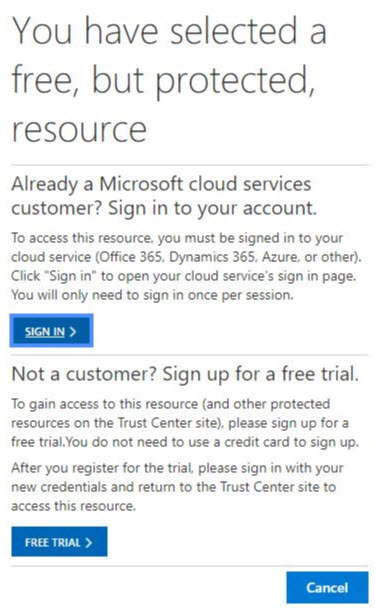Click the FREE TRIAL button
This screenshot has height=608, width=375.
click(x=59, y=542)
